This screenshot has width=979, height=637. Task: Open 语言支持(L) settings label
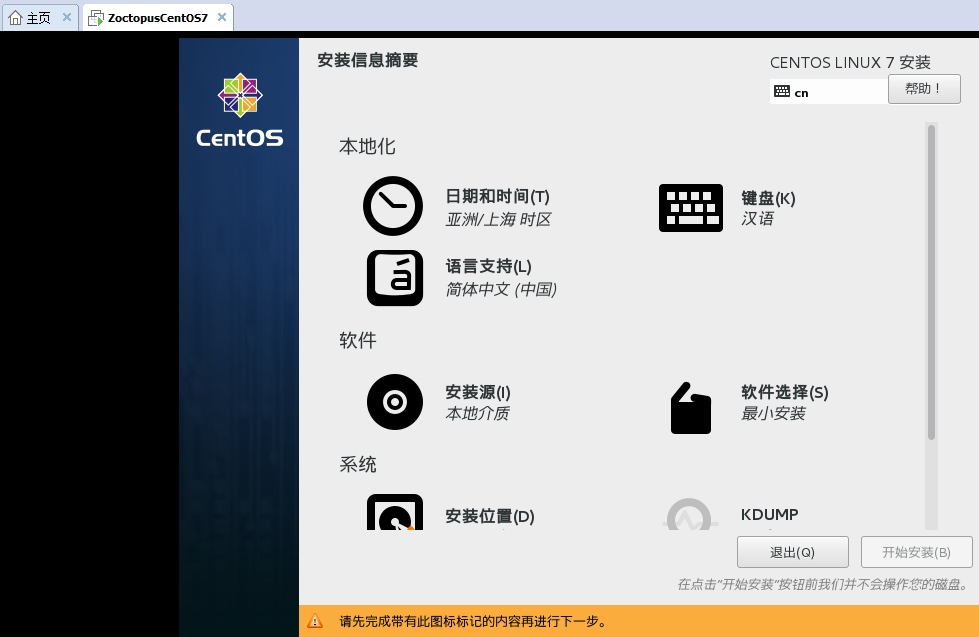(488, 267)
